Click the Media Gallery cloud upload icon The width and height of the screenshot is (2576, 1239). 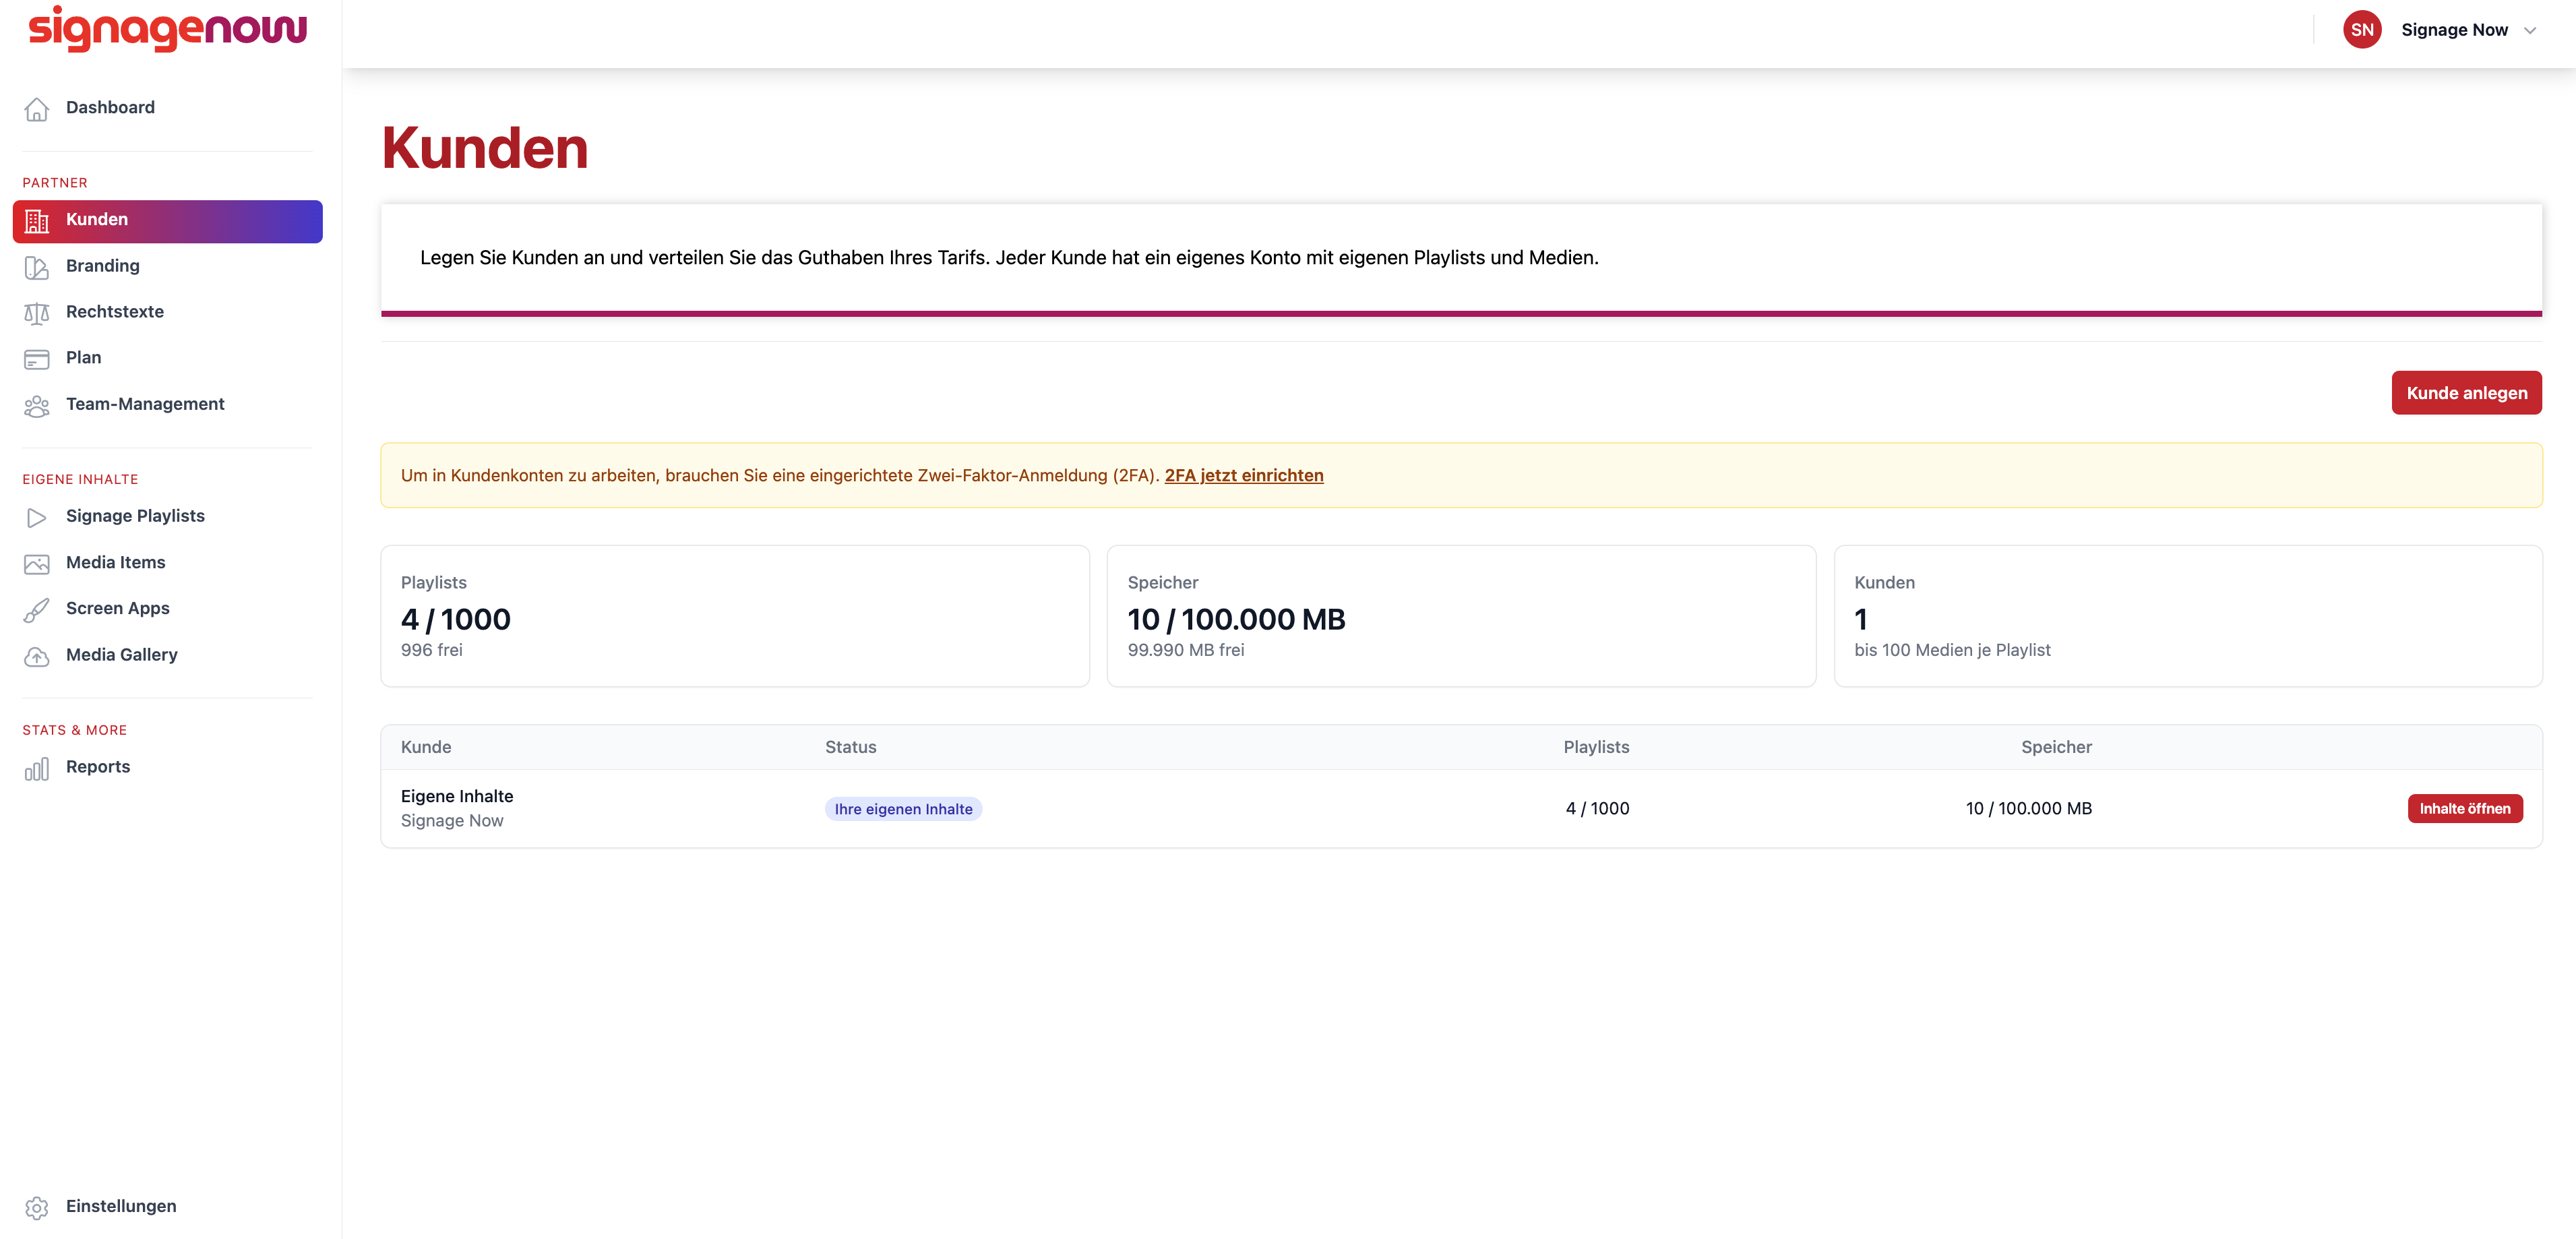[x=37, y=656]
